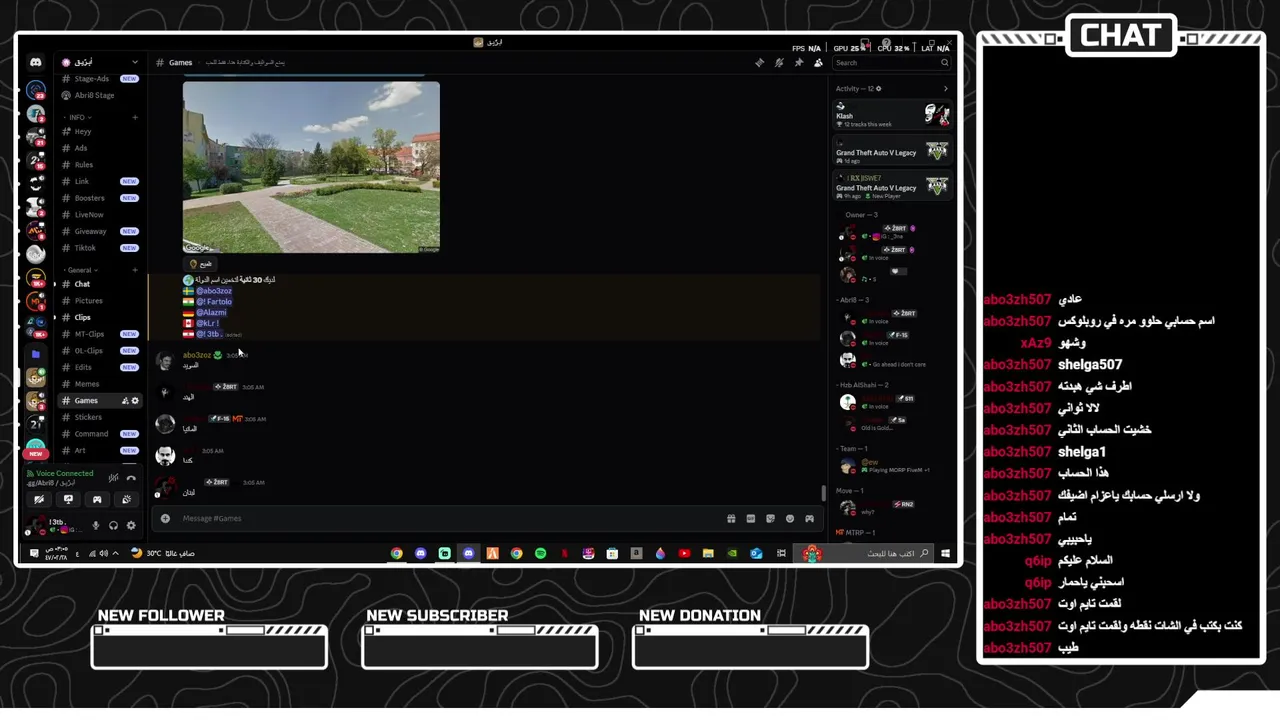Toggle noise suppression in voice panel

[x=113, y=478]
